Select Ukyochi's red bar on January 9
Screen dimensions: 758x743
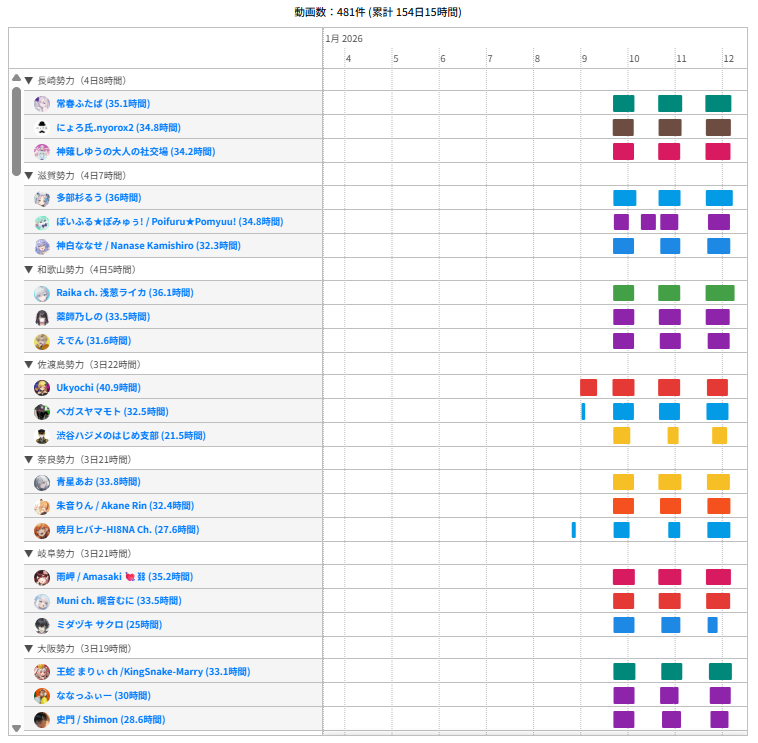(x=588, y=388)
